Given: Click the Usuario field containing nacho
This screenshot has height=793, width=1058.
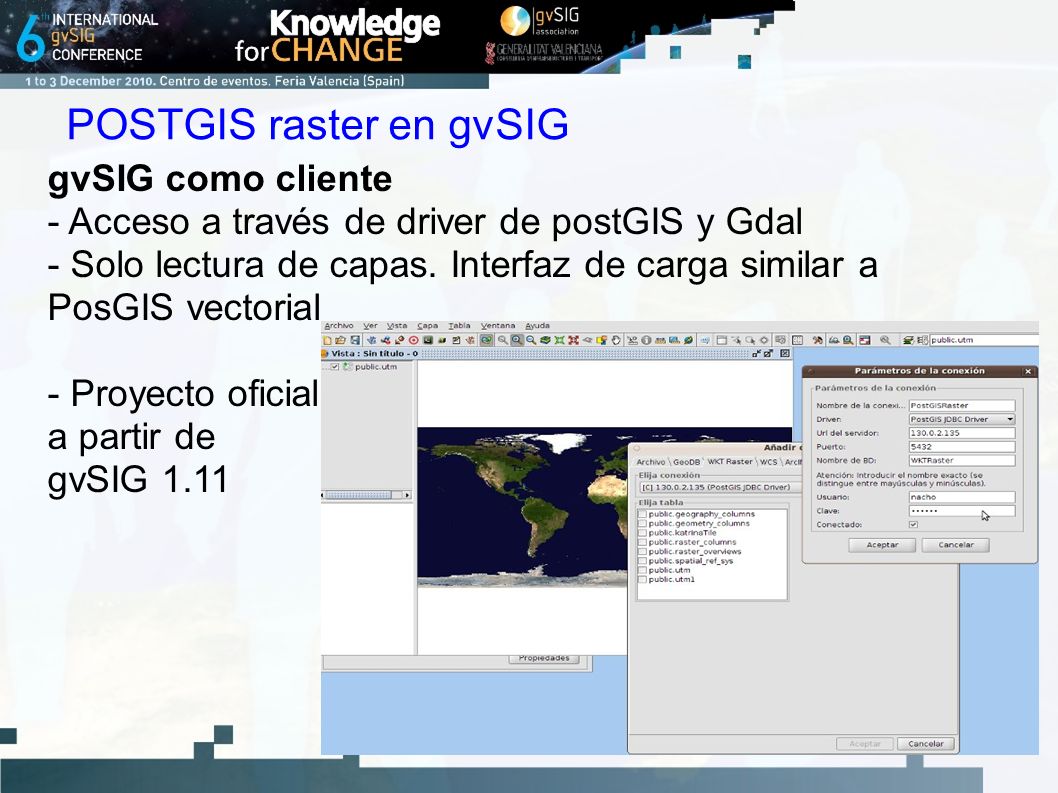Looking at the screenshot, I should 962,497.
